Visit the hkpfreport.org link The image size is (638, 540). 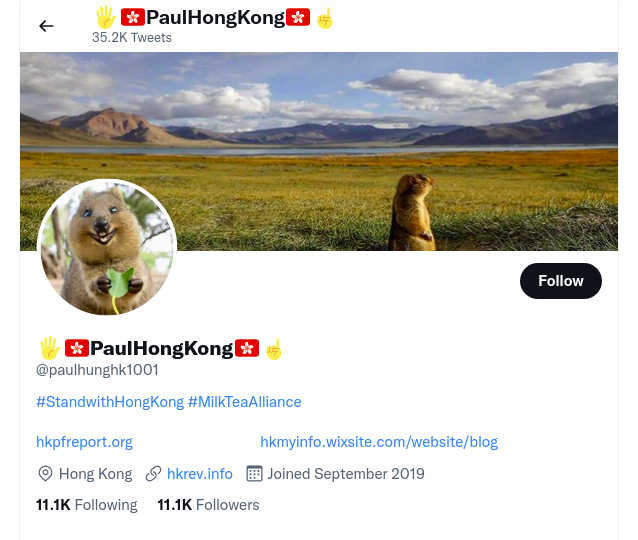[84, 442]
